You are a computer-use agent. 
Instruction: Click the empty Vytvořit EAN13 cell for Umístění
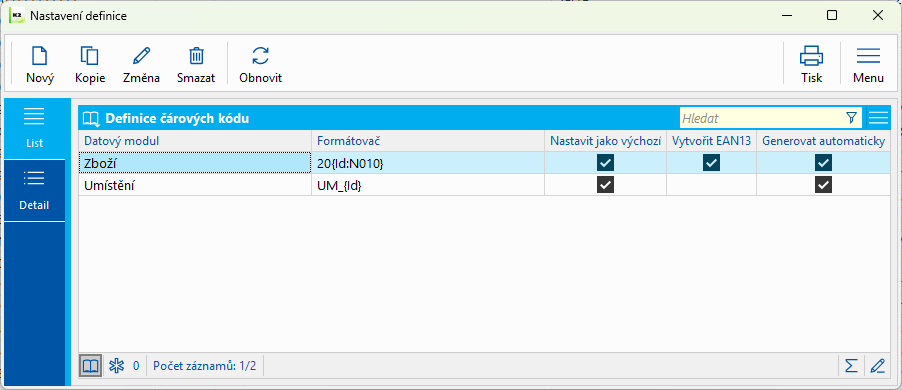point(712,185)
